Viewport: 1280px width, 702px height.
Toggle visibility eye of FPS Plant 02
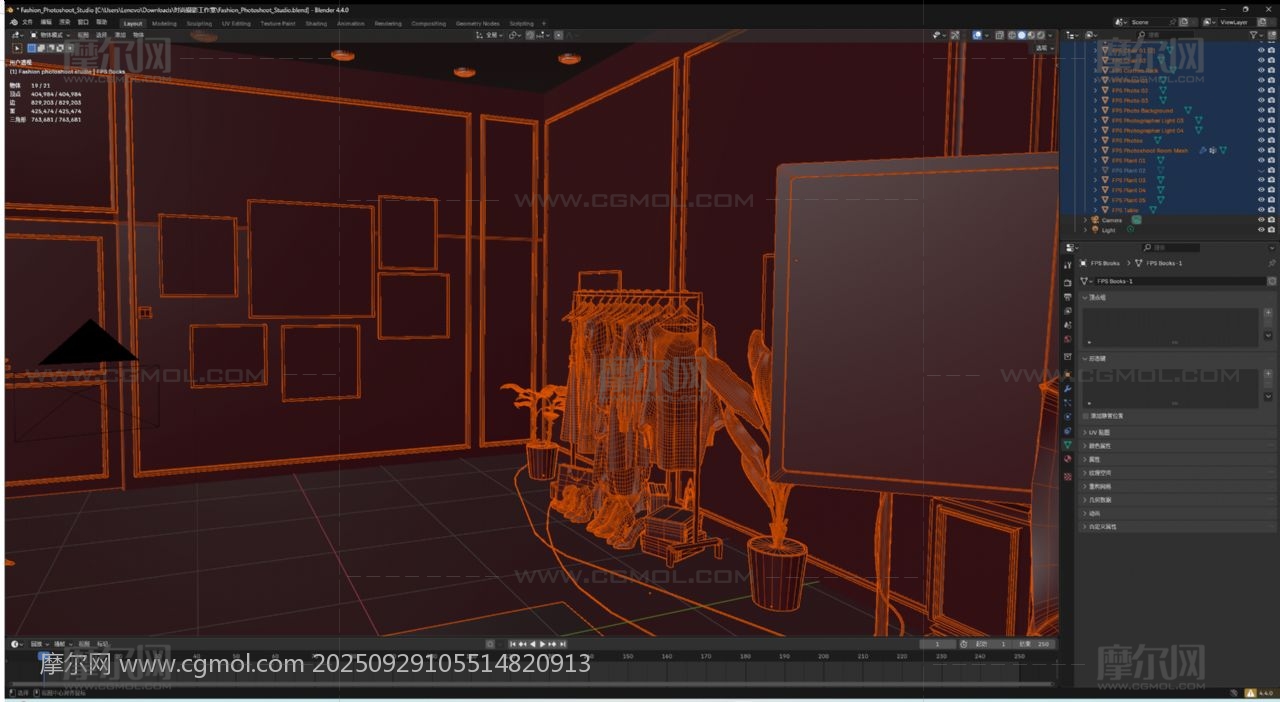1260,170
